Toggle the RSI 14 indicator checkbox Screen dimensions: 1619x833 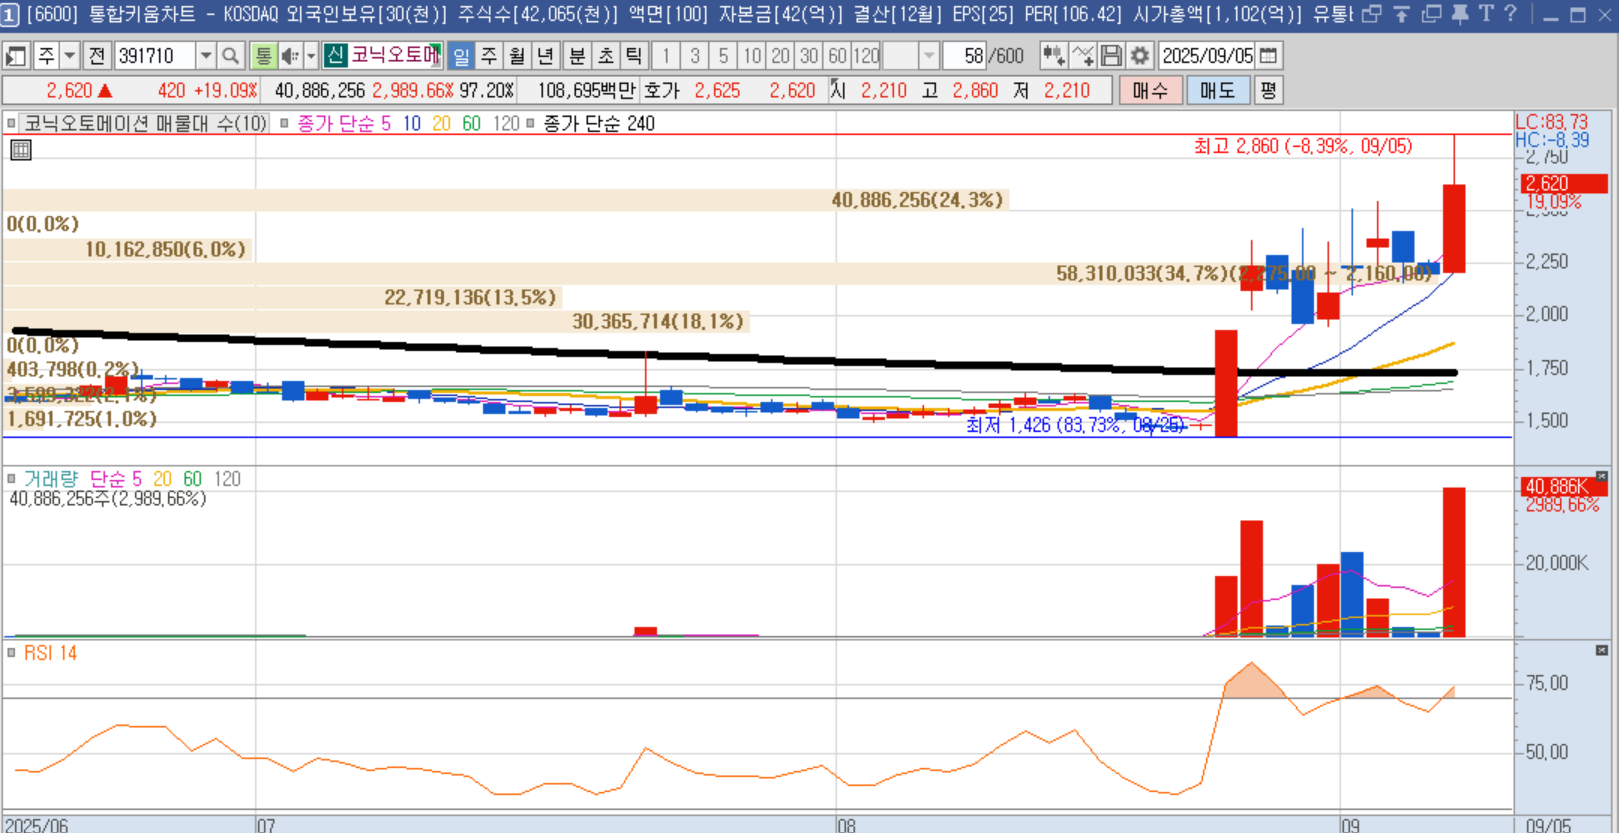click(x=11, y=653)
